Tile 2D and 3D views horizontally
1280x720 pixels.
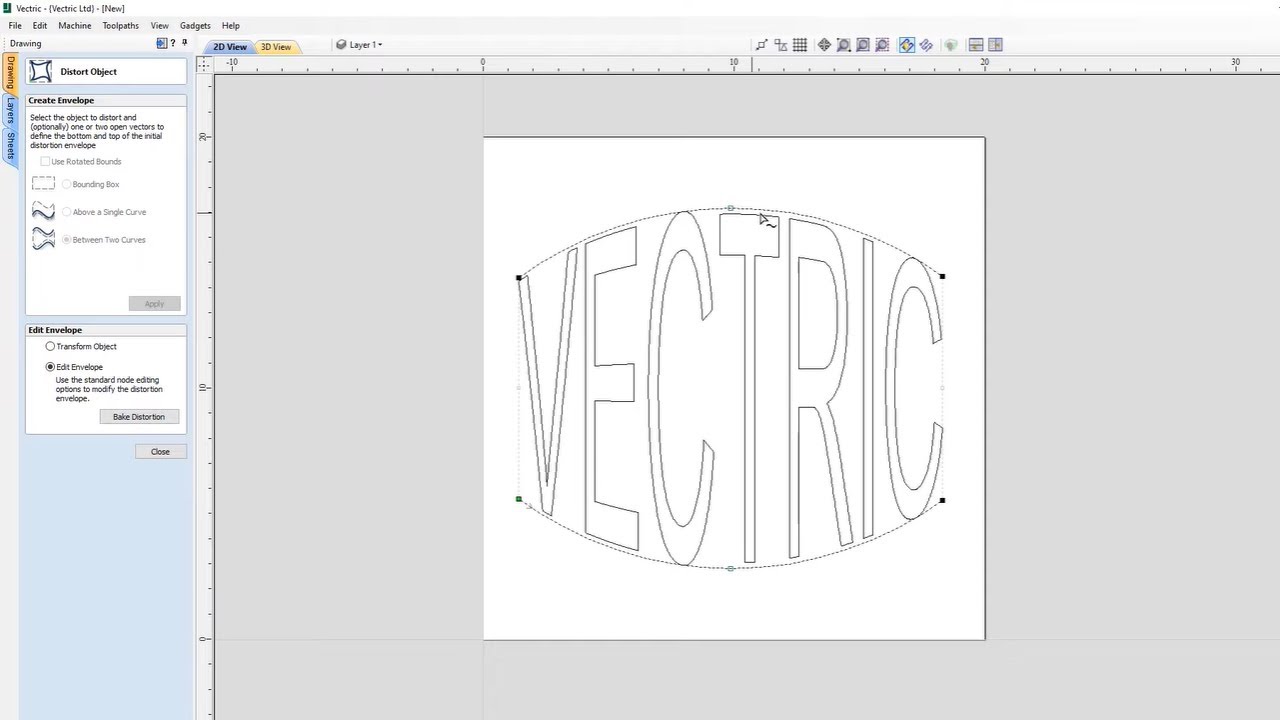pos(976,45)
